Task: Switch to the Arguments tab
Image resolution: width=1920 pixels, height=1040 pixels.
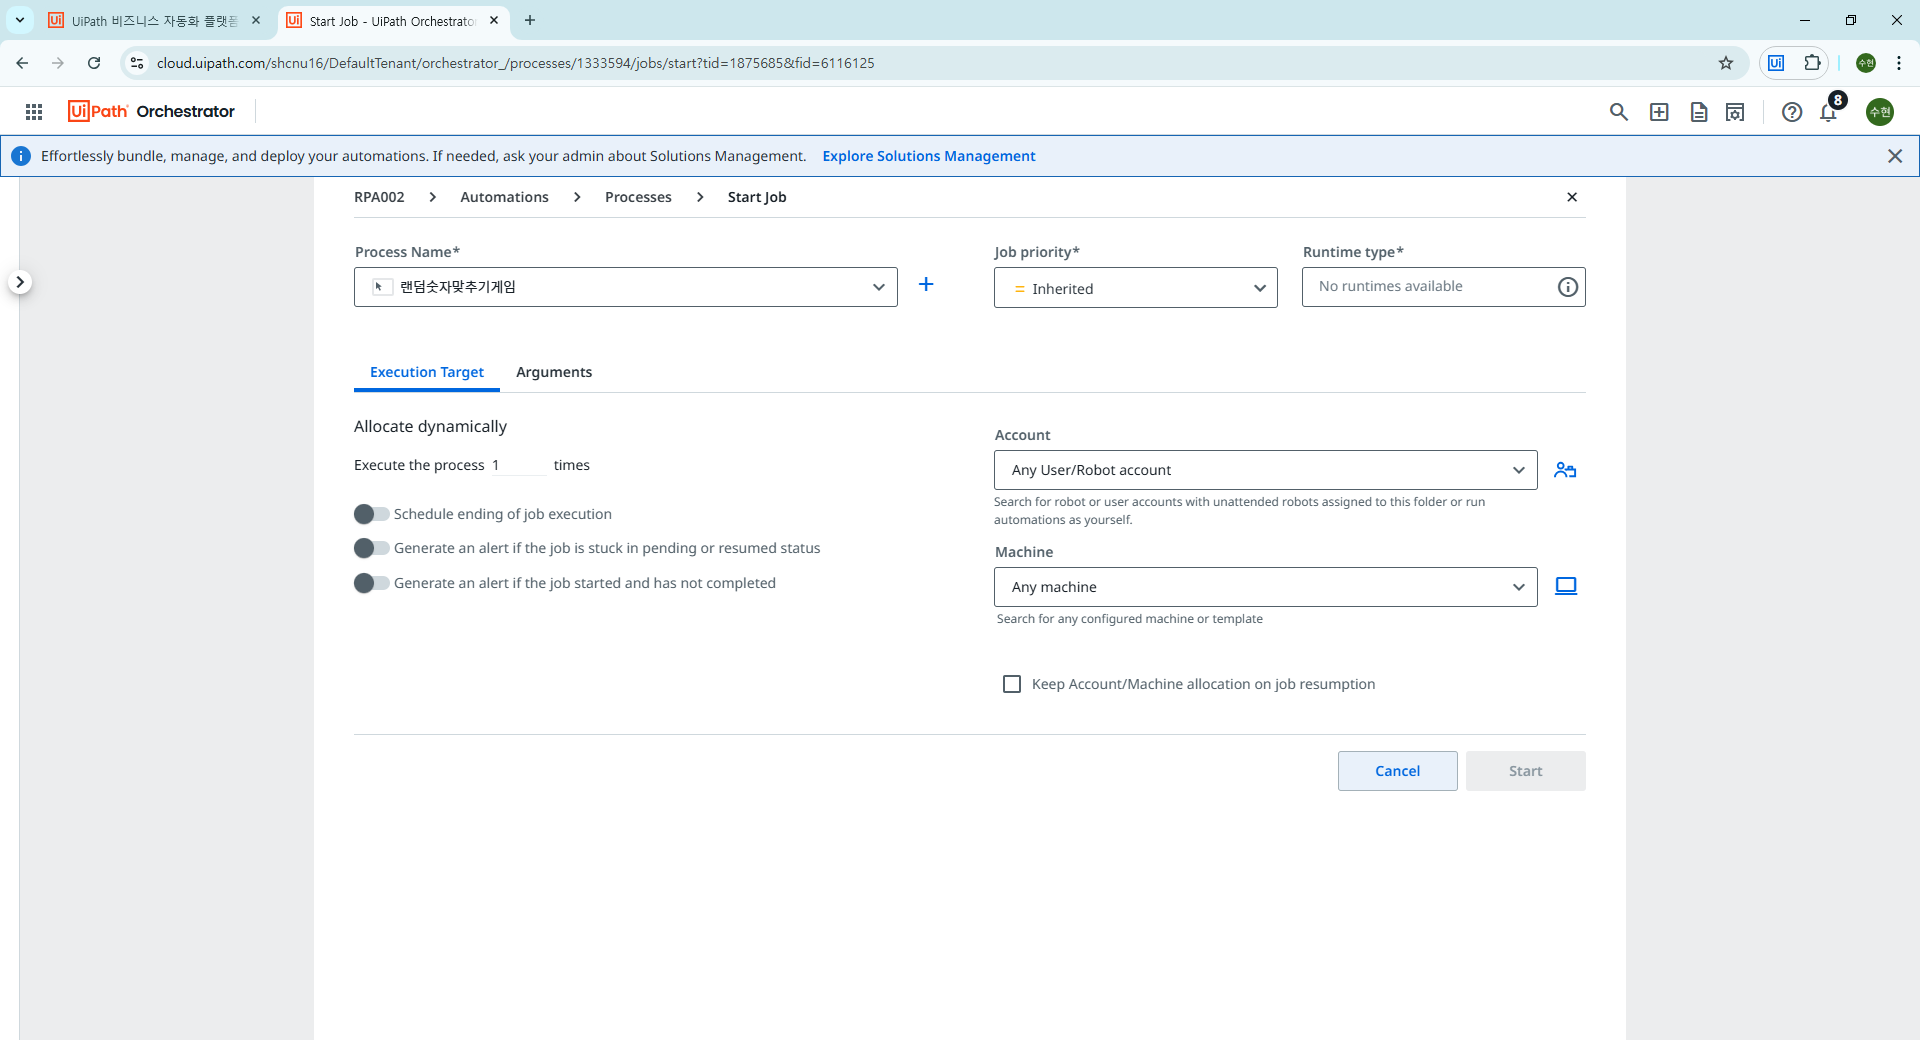Action: [554, 372]
